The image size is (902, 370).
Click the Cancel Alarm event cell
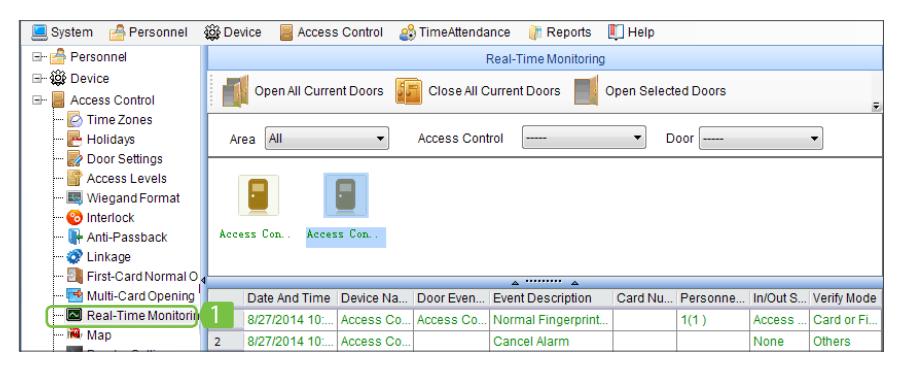click(551, 342)
